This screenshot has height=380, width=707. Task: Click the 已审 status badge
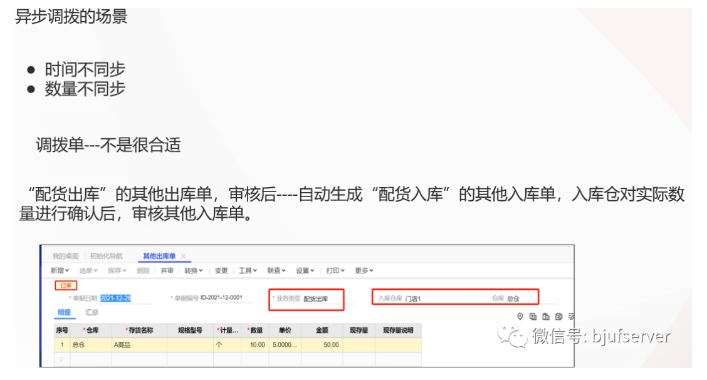coord(66,285)
